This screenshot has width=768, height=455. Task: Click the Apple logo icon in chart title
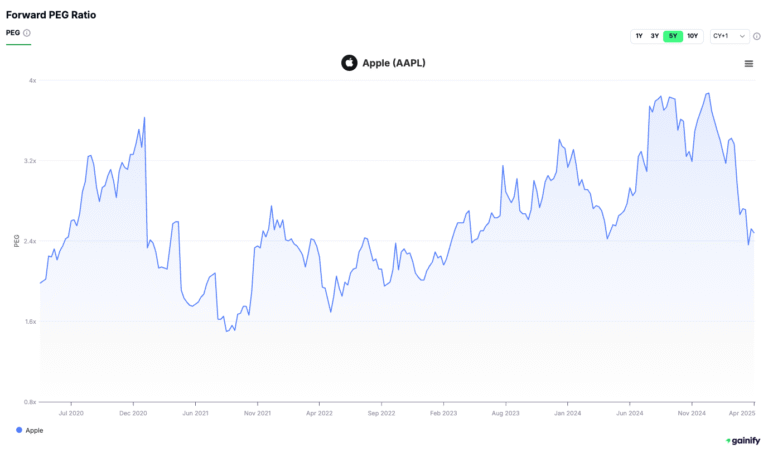point(349,63)
